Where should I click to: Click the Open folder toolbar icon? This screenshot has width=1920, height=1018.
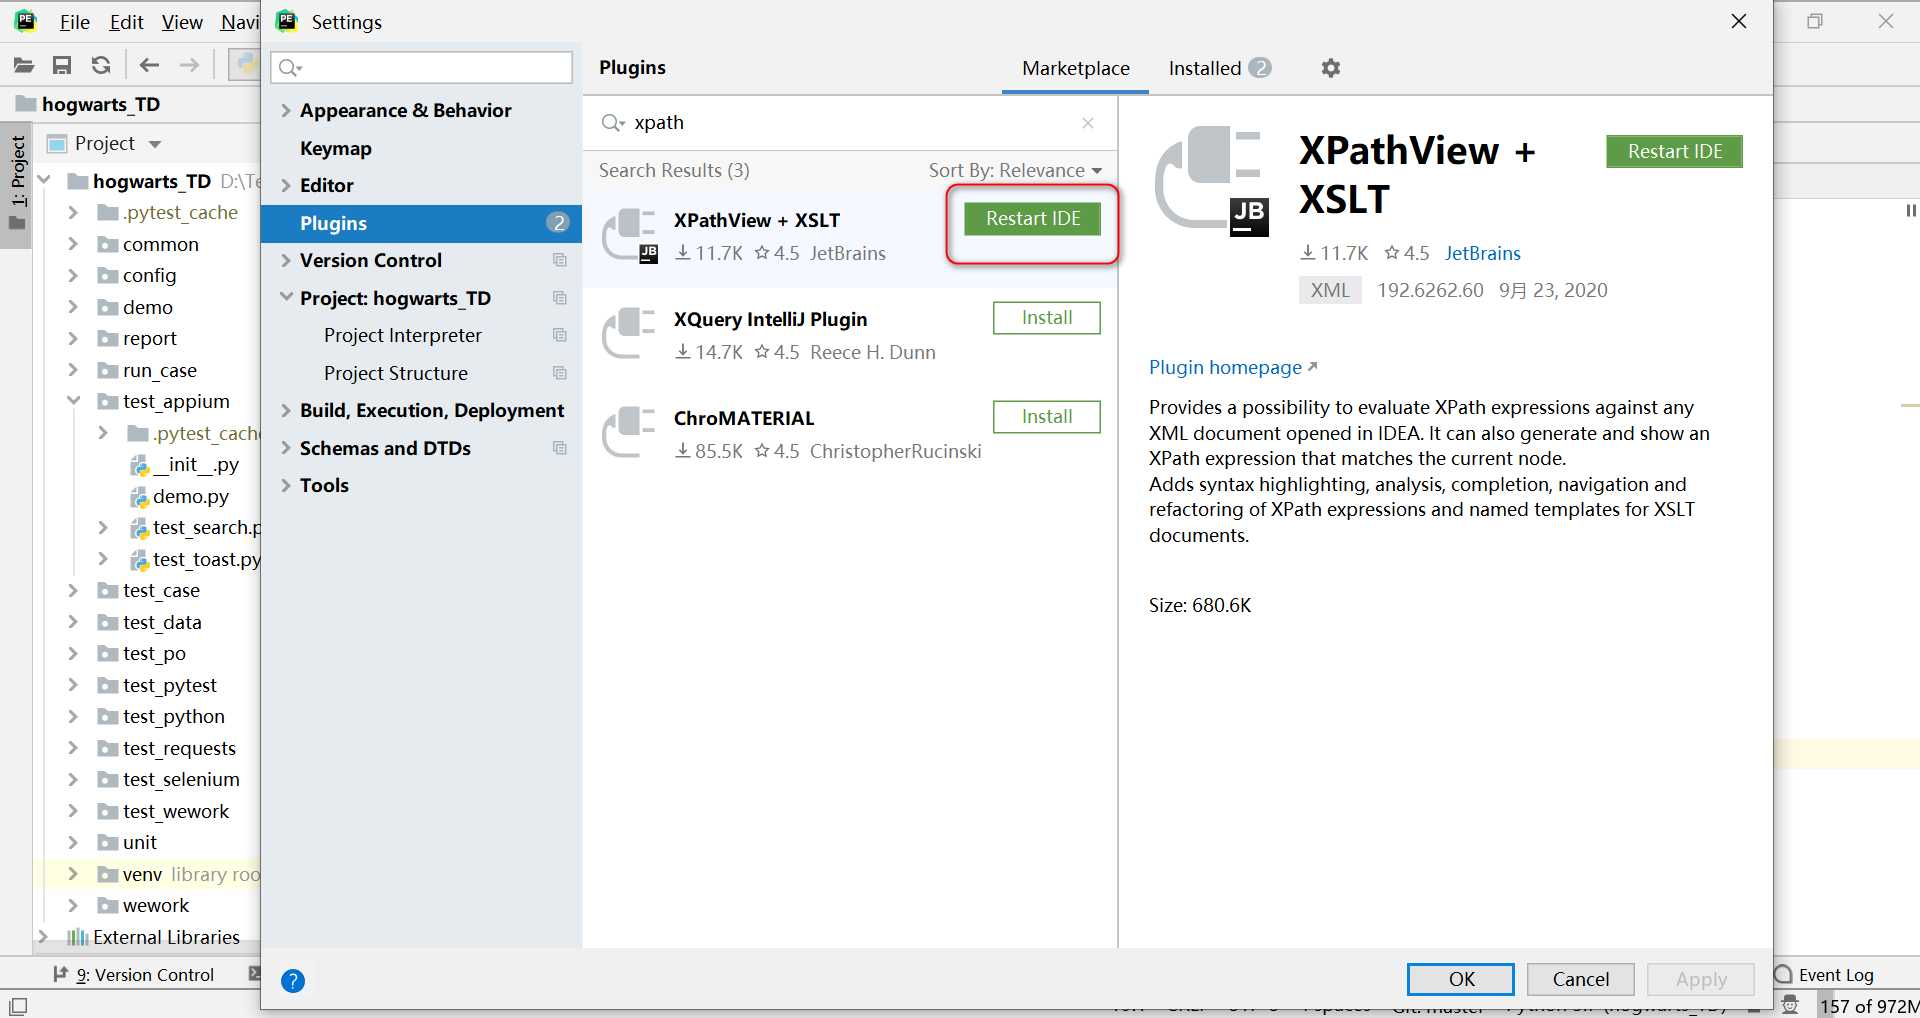tap(24, 66)
